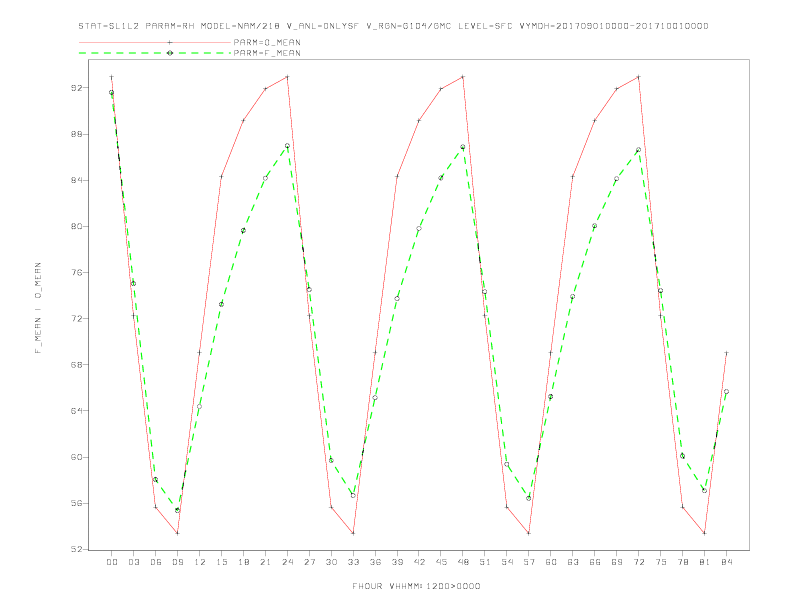Screen dimensions: 792x612
Task: Click x-axis tick label 48
Action: 463,562
